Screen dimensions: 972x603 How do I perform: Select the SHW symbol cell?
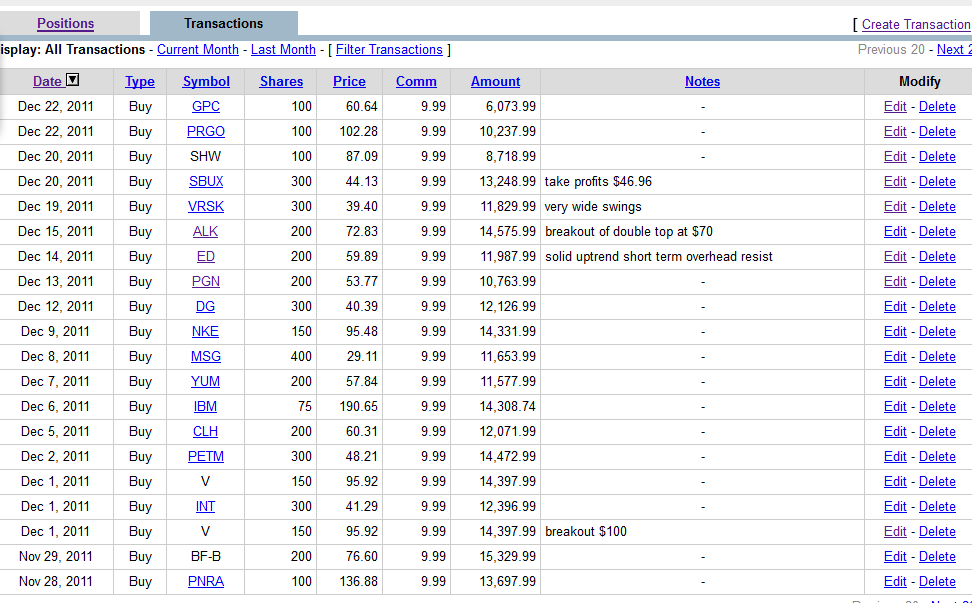pos(206,156)
